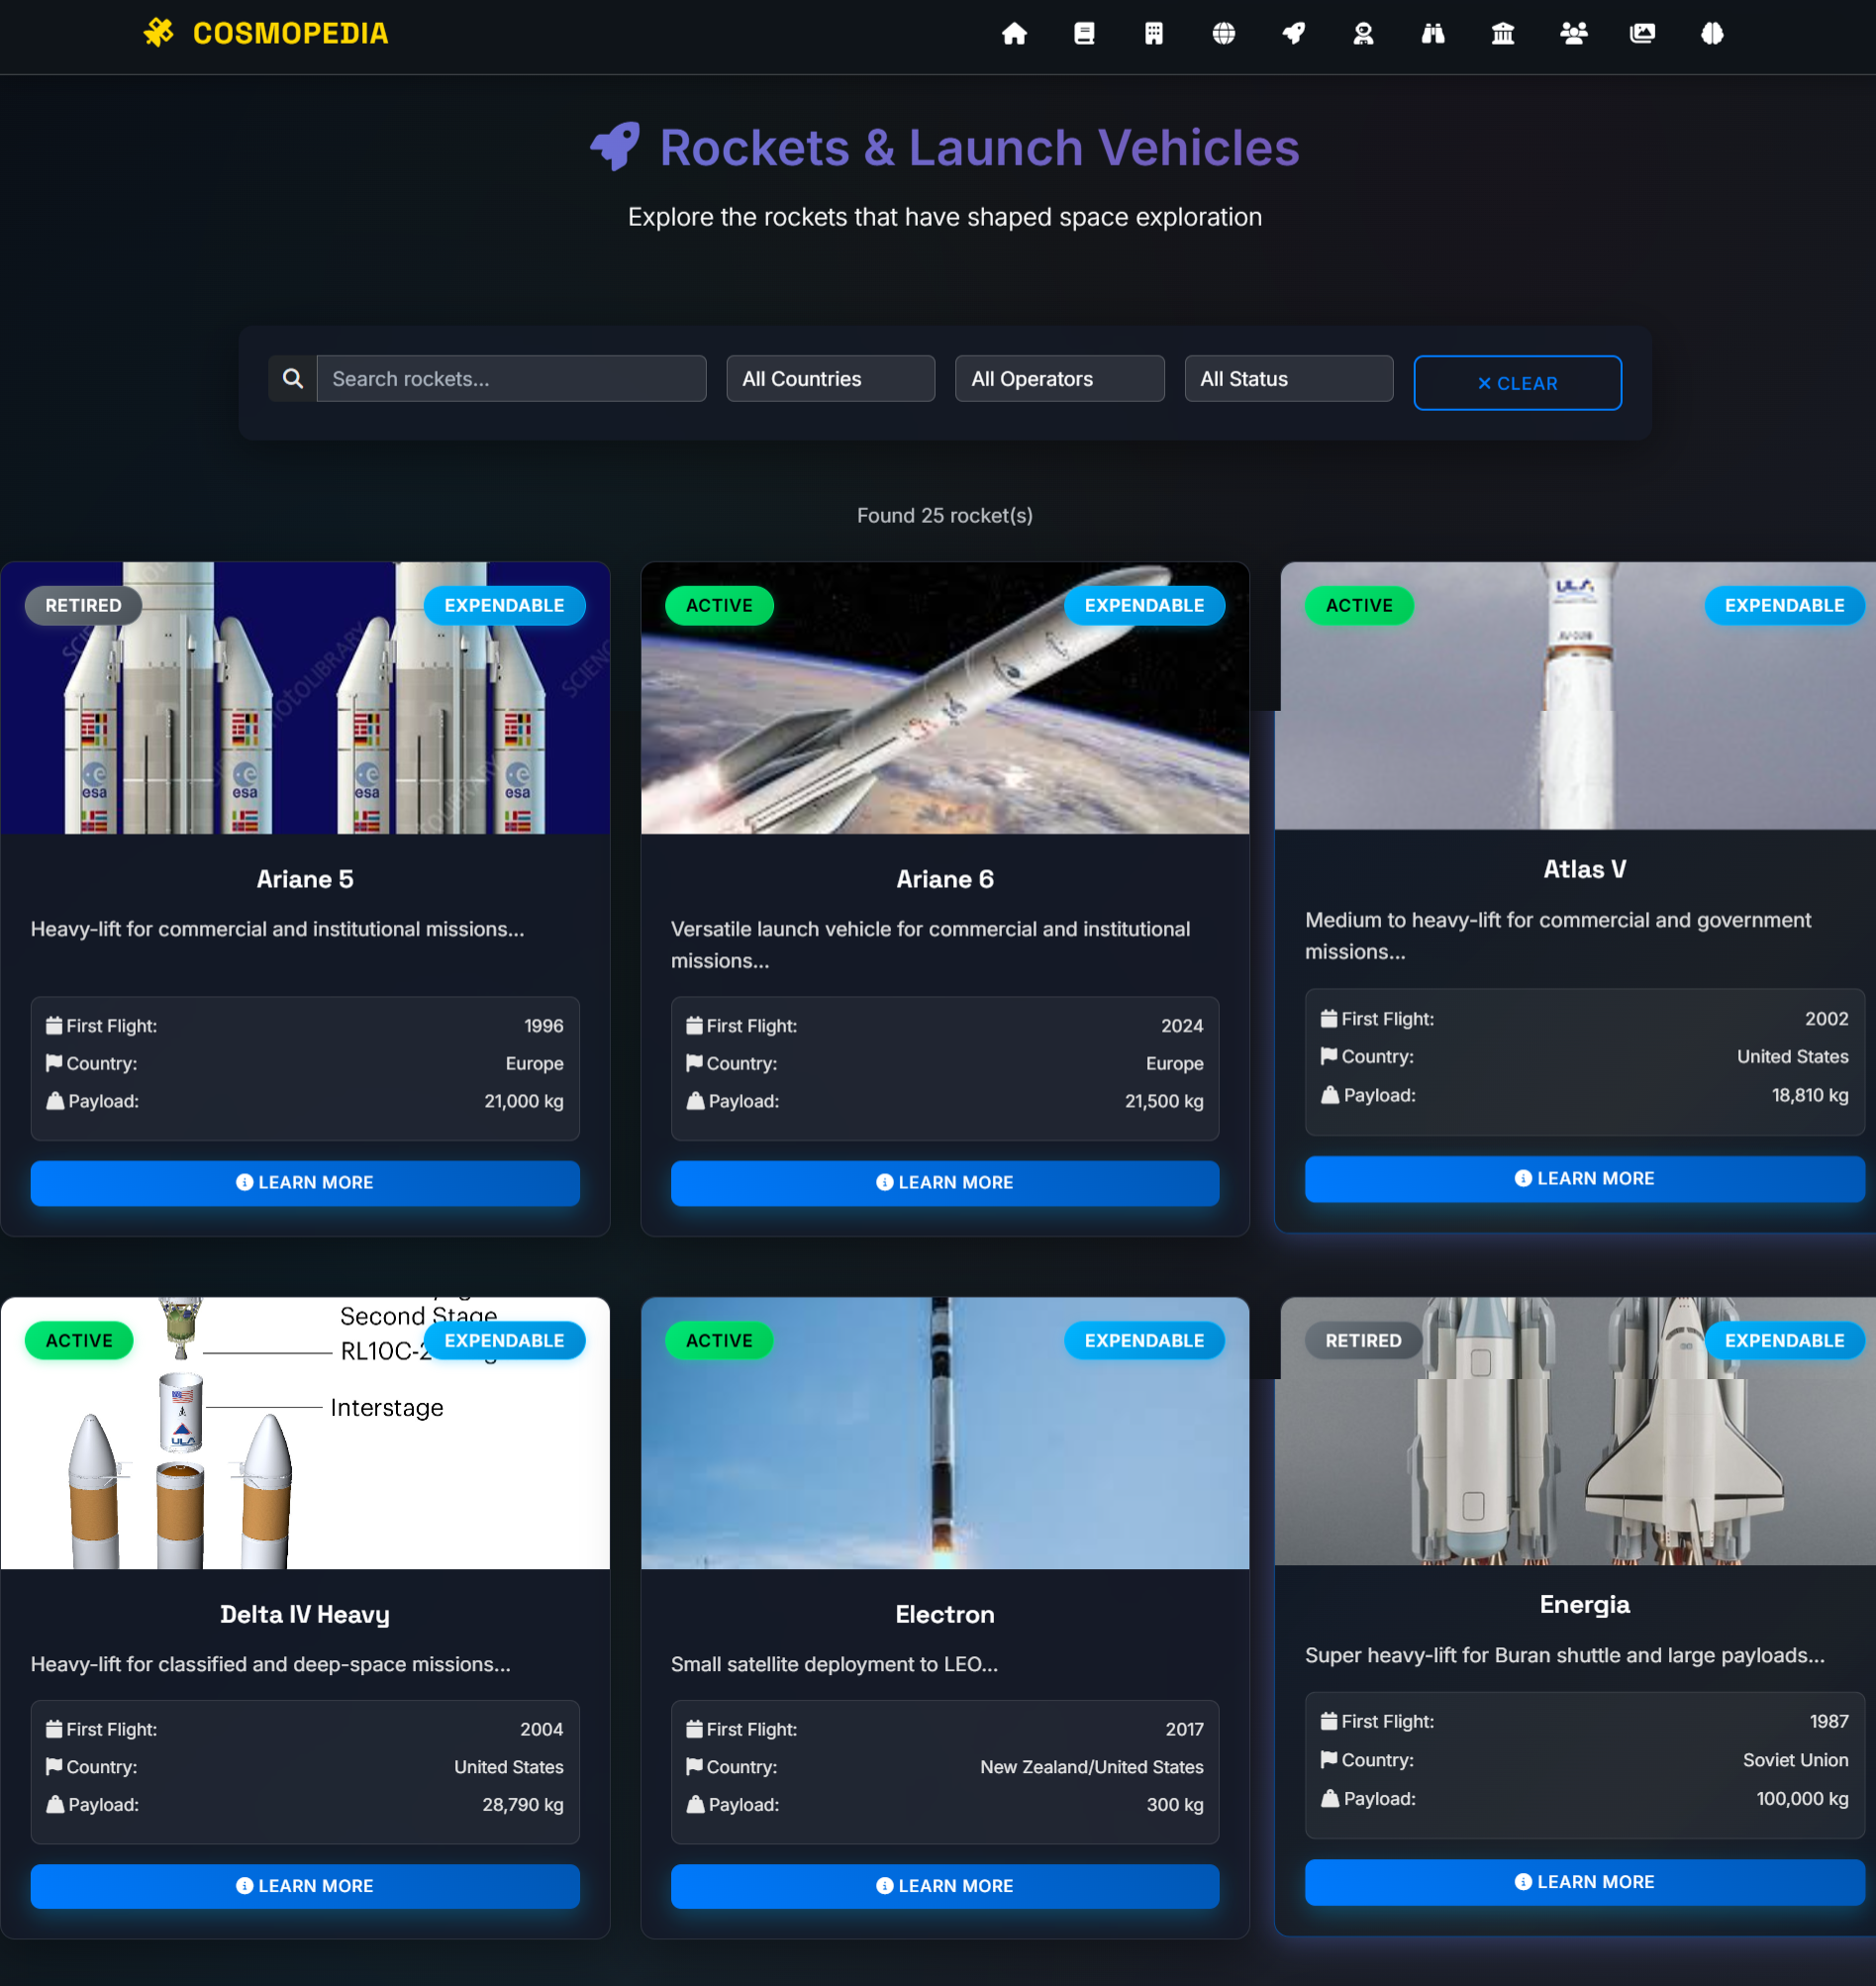Go to the Home page icon
Image resolution: width=1876 pixels, height=1986 pixels.
(x=1014, y=34)
